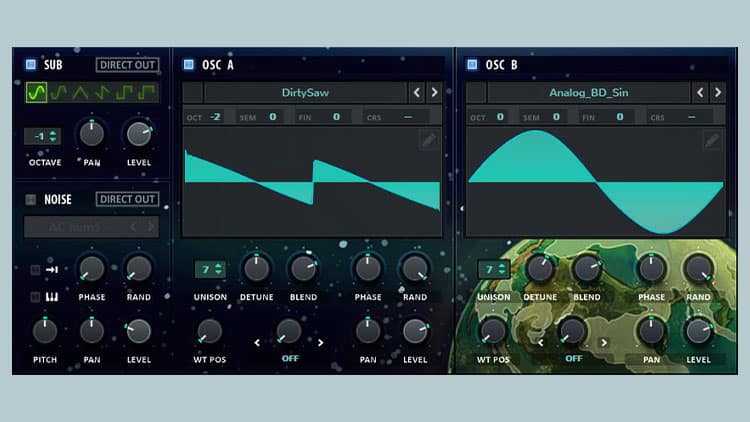Click the noise Level knob

click(139, 331)
